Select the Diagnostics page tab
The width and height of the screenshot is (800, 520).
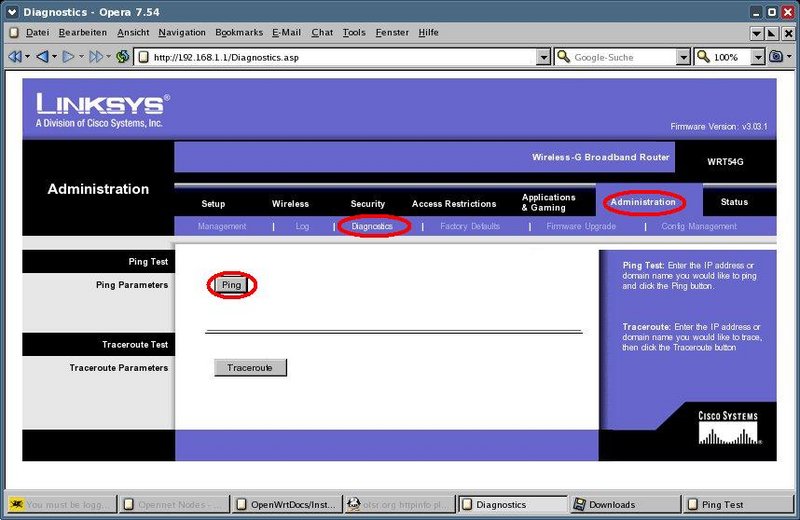point(513,505)
